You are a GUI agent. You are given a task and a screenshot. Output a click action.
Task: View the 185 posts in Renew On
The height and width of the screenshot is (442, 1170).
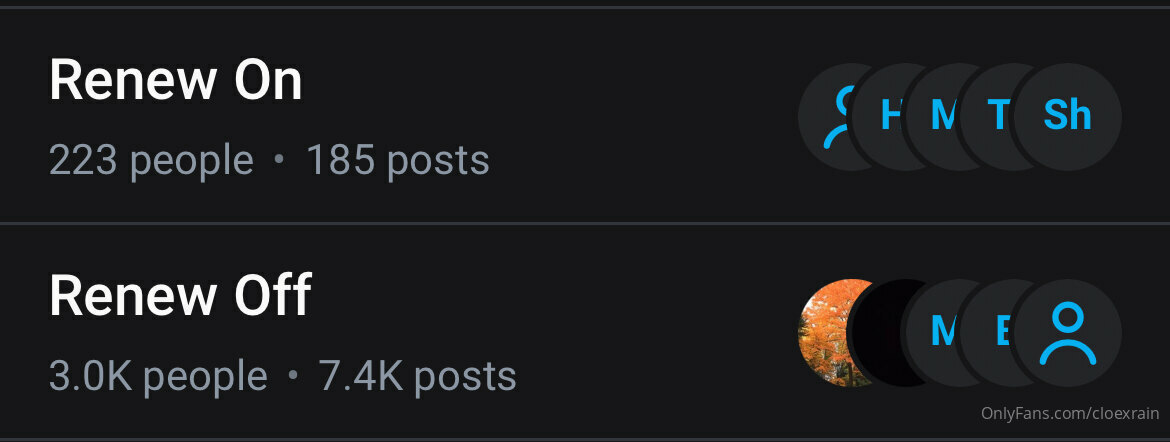pyautogui.click(x=398, y=160)
